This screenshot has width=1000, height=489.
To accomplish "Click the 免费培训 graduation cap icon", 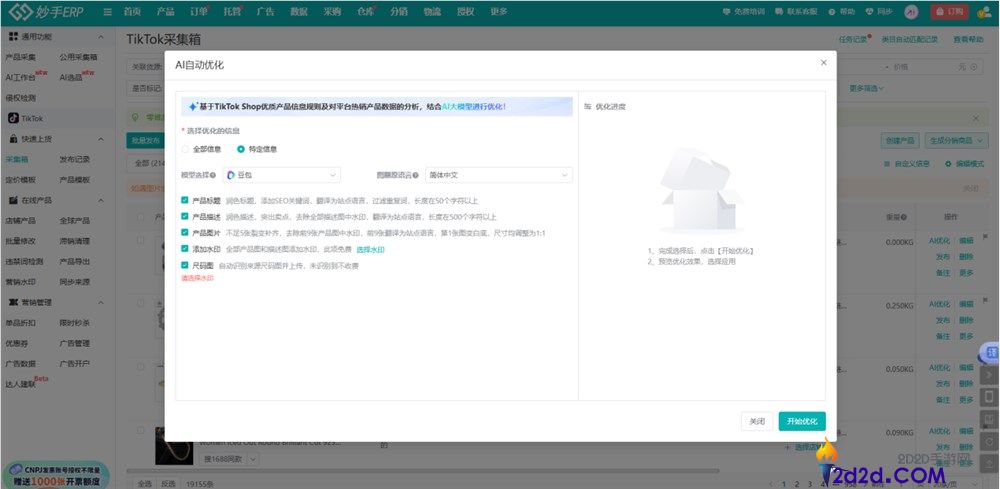I will click(x=728, y=11).
